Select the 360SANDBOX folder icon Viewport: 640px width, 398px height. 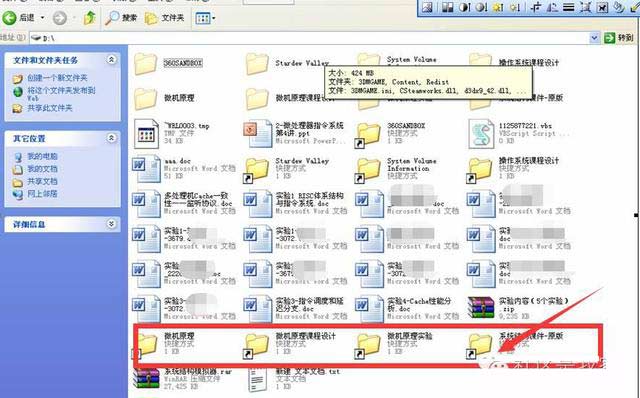tap(145, 64)
